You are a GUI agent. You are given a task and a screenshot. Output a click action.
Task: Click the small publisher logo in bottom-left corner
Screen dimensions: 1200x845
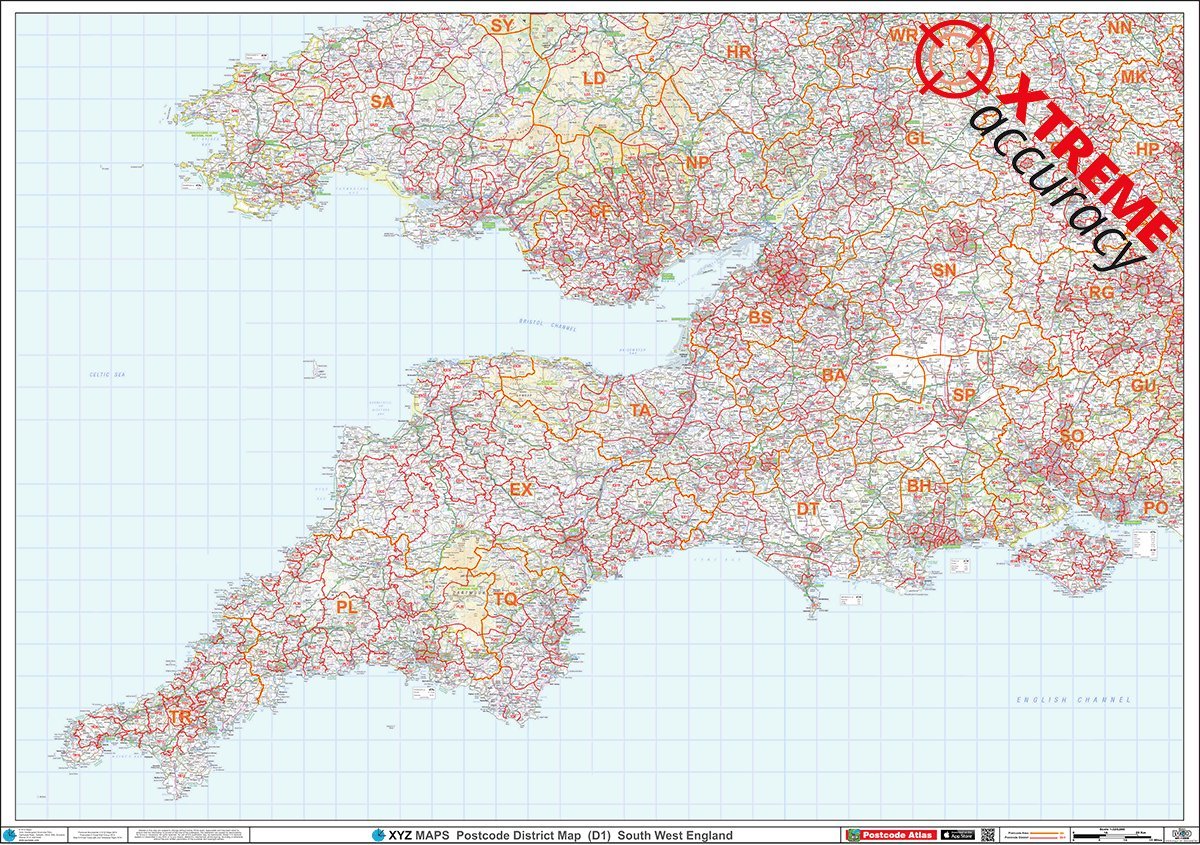pyautogui.click(x=12, y=835)
